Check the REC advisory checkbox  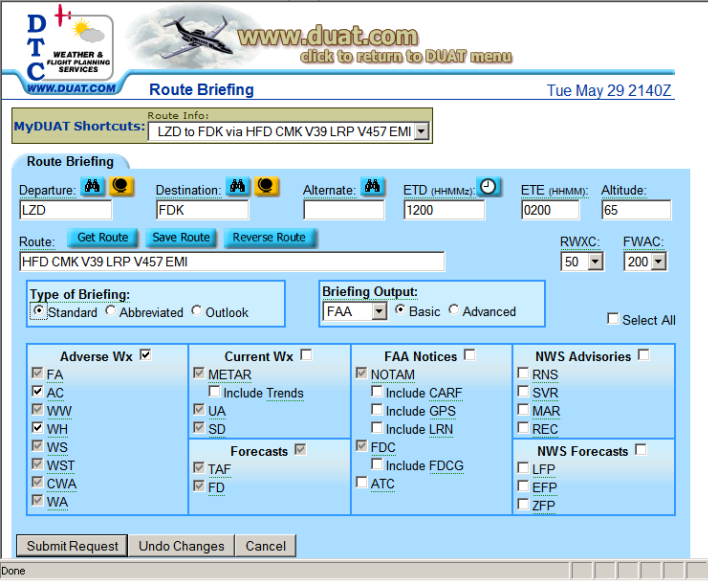tap(523, 428)
